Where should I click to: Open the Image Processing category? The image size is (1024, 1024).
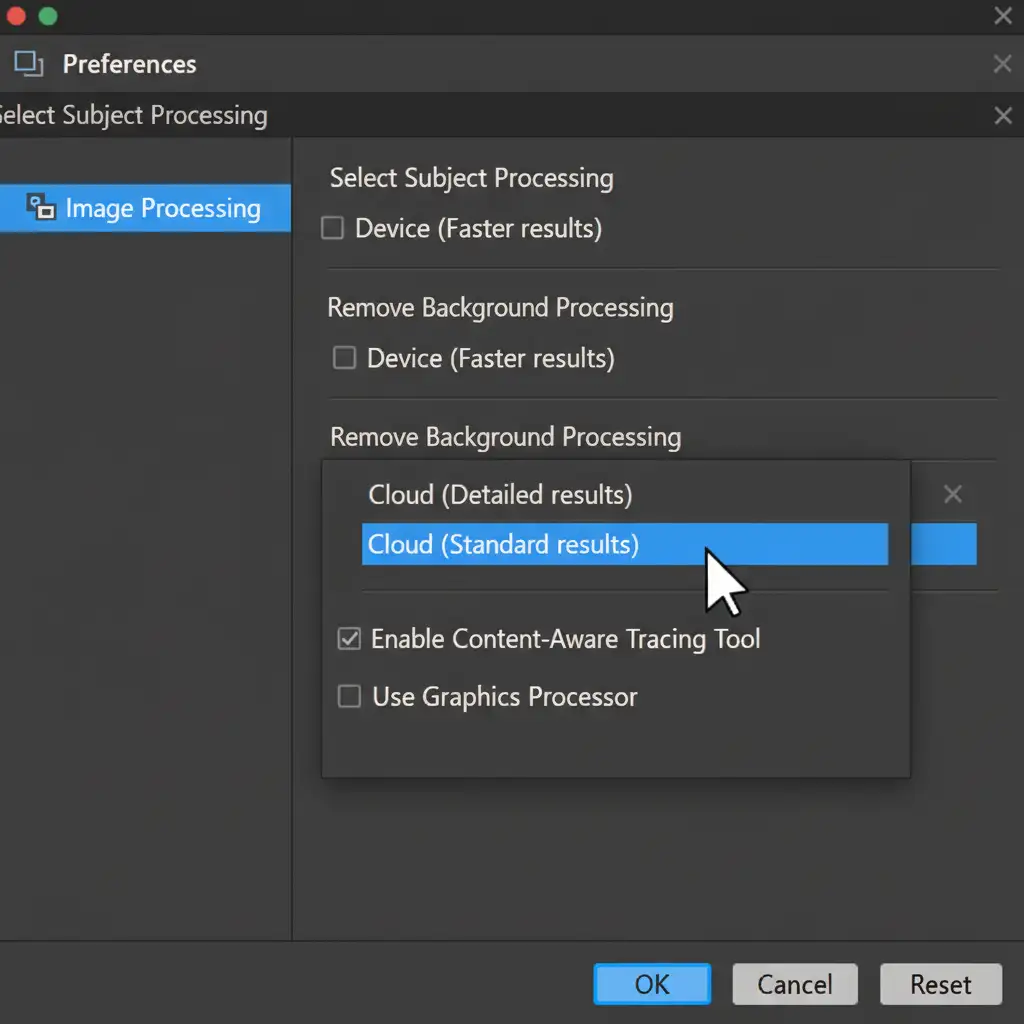(x=162, y=208)
